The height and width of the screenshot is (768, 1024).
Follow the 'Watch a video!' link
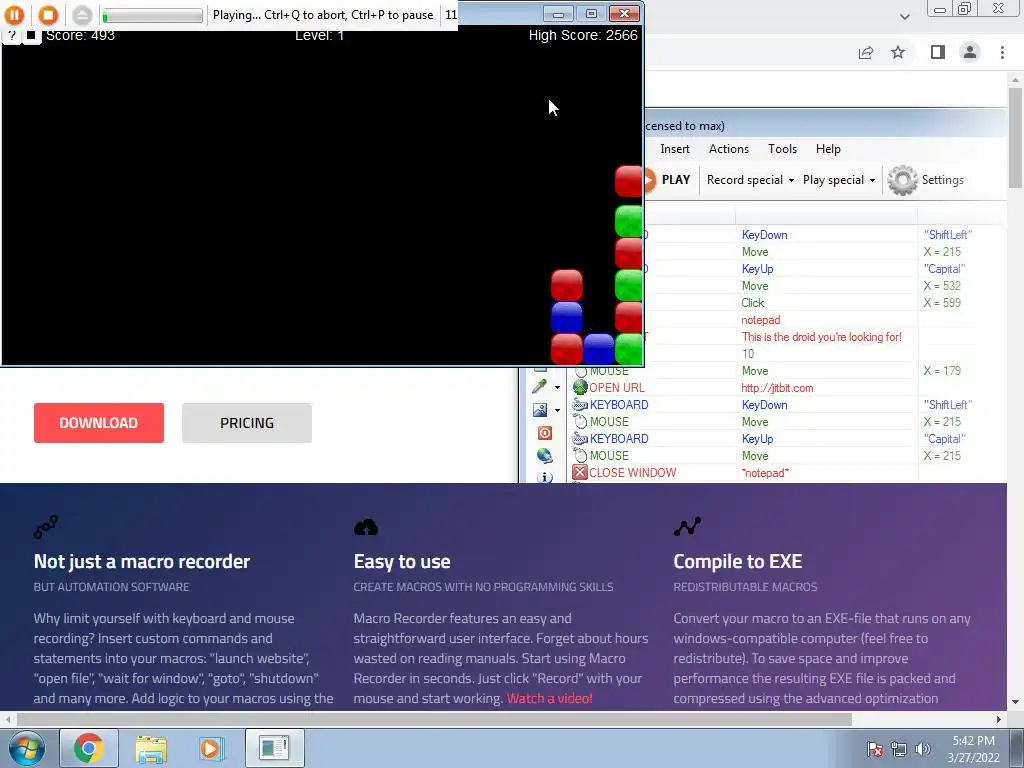pos(549,698)
